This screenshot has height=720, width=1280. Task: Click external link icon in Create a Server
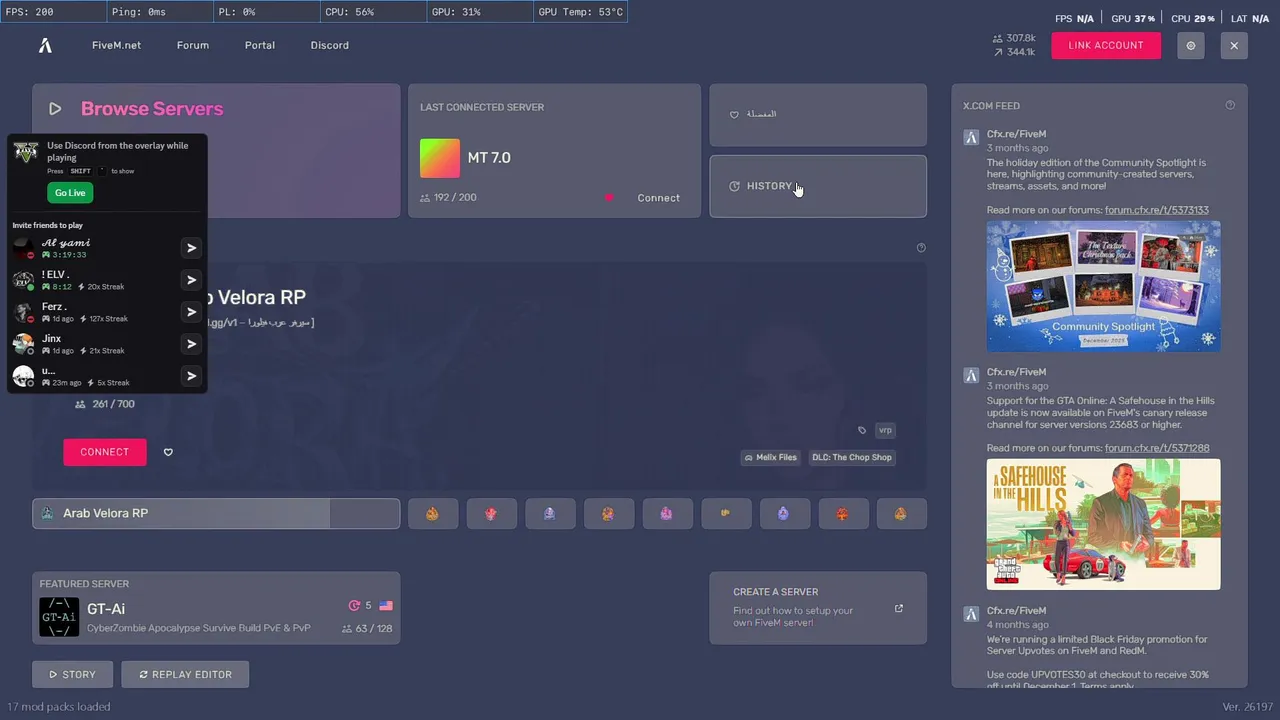point(898,608)
